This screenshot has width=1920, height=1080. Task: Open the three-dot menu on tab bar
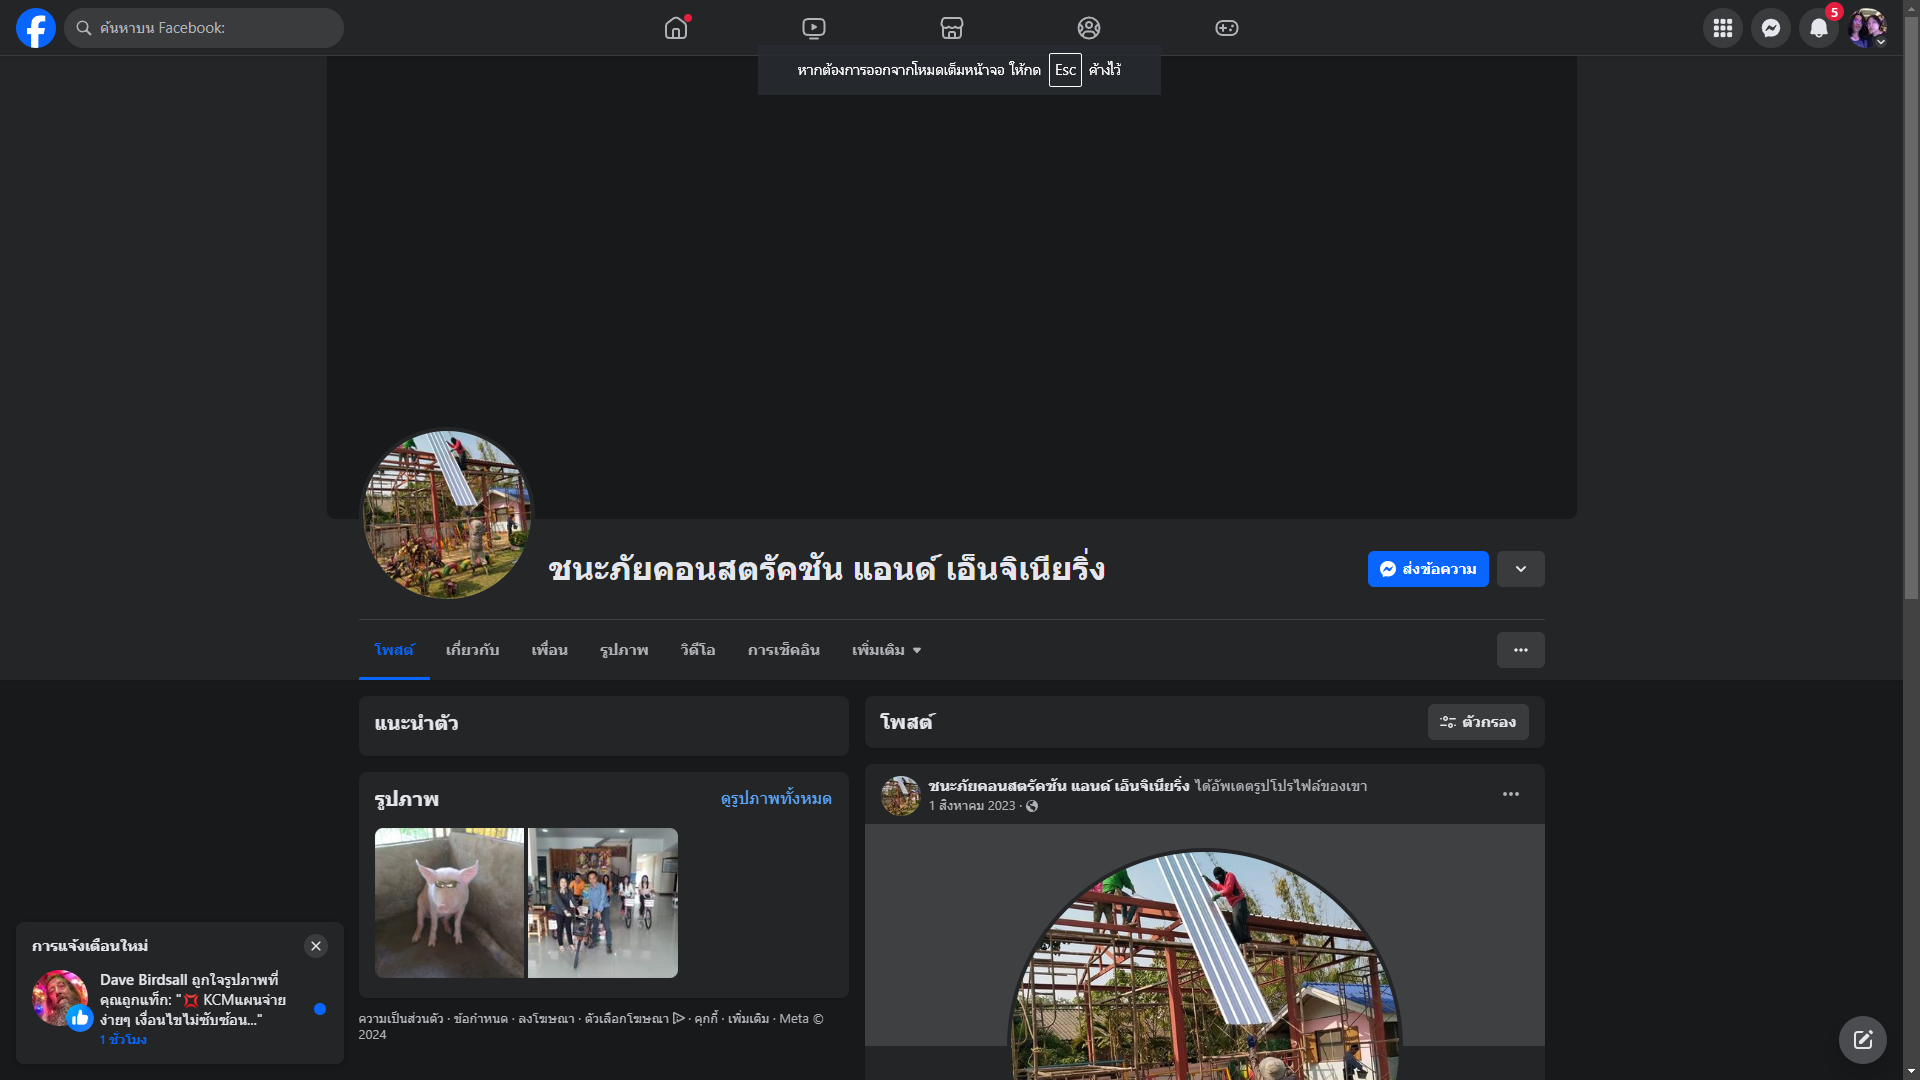pos(1521,650)
